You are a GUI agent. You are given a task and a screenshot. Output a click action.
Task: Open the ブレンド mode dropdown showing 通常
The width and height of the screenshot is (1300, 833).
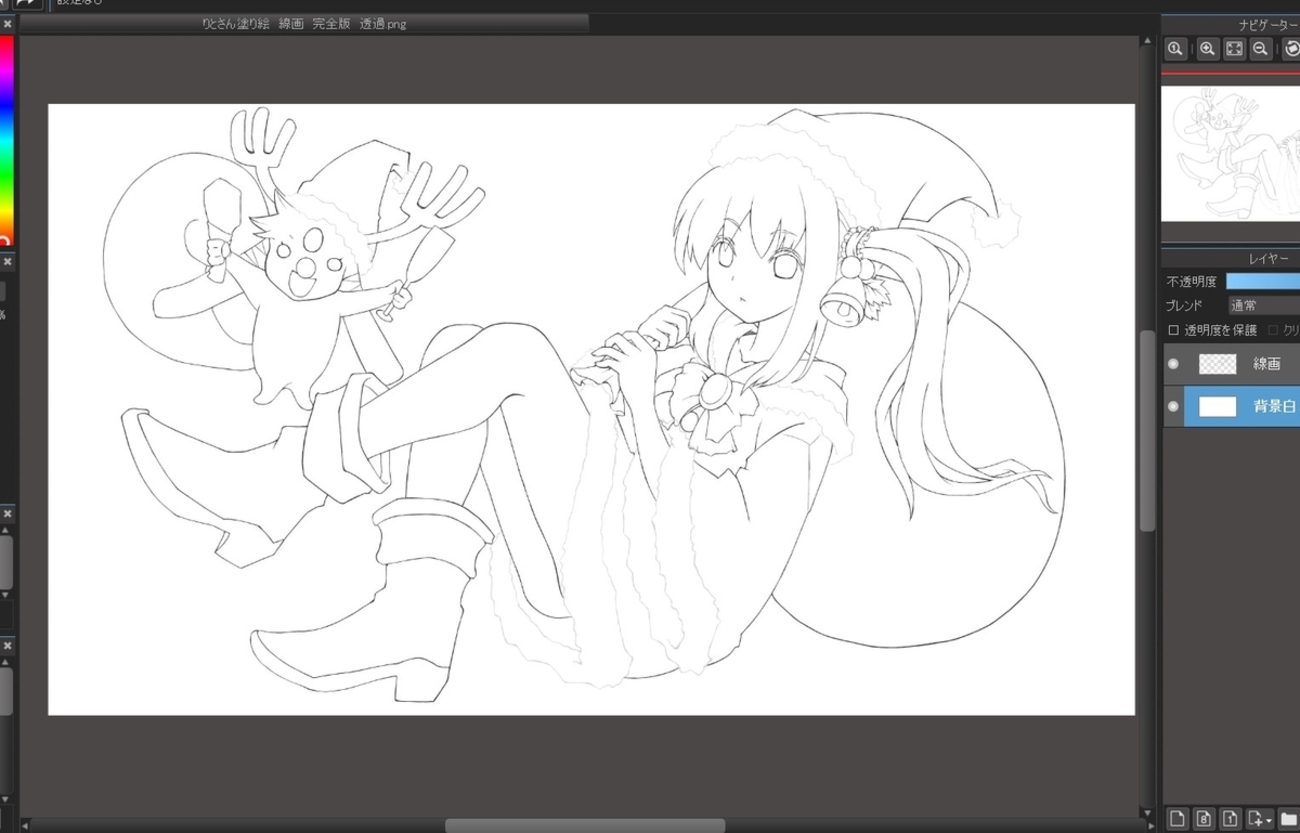pos(1263,306)
